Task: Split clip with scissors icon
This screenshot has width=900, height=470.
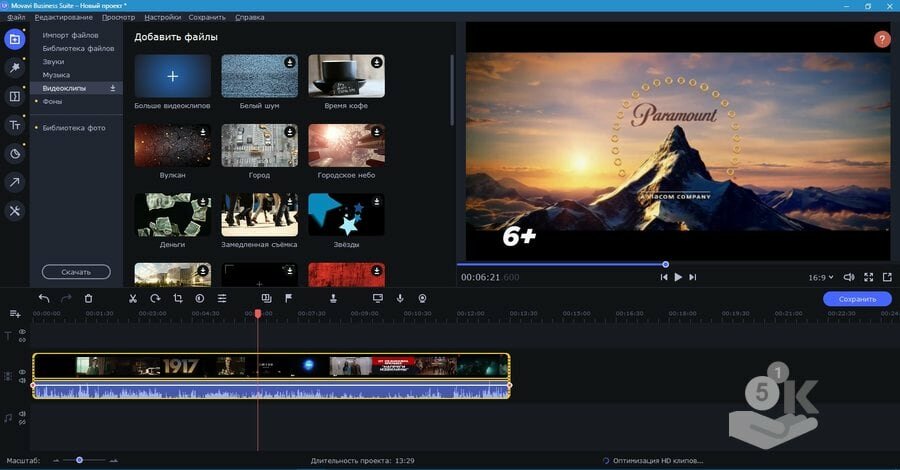Action: tap(133, 298)
